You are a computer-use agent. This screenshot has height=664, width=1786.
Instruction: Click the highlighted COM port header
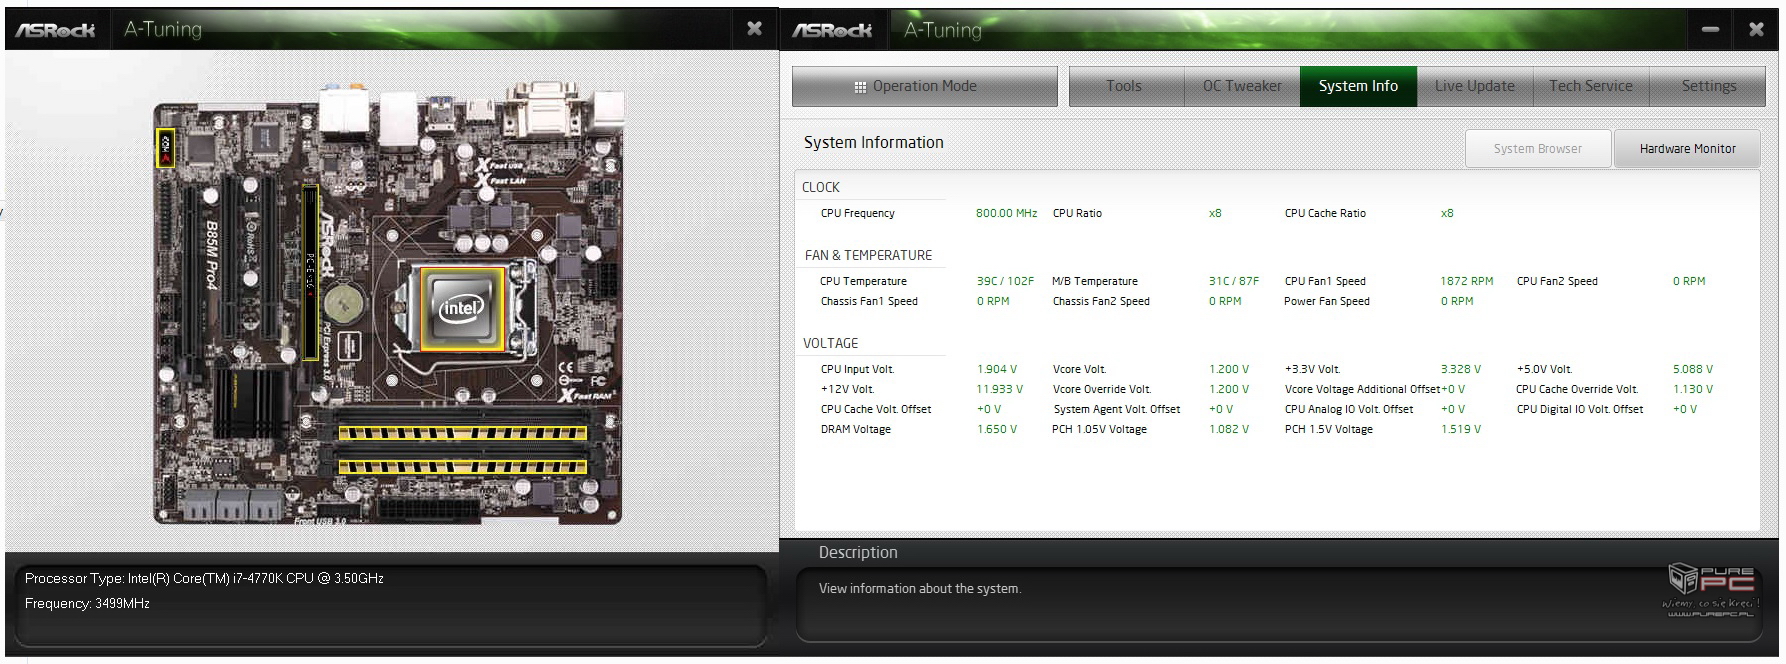[166, 147]
